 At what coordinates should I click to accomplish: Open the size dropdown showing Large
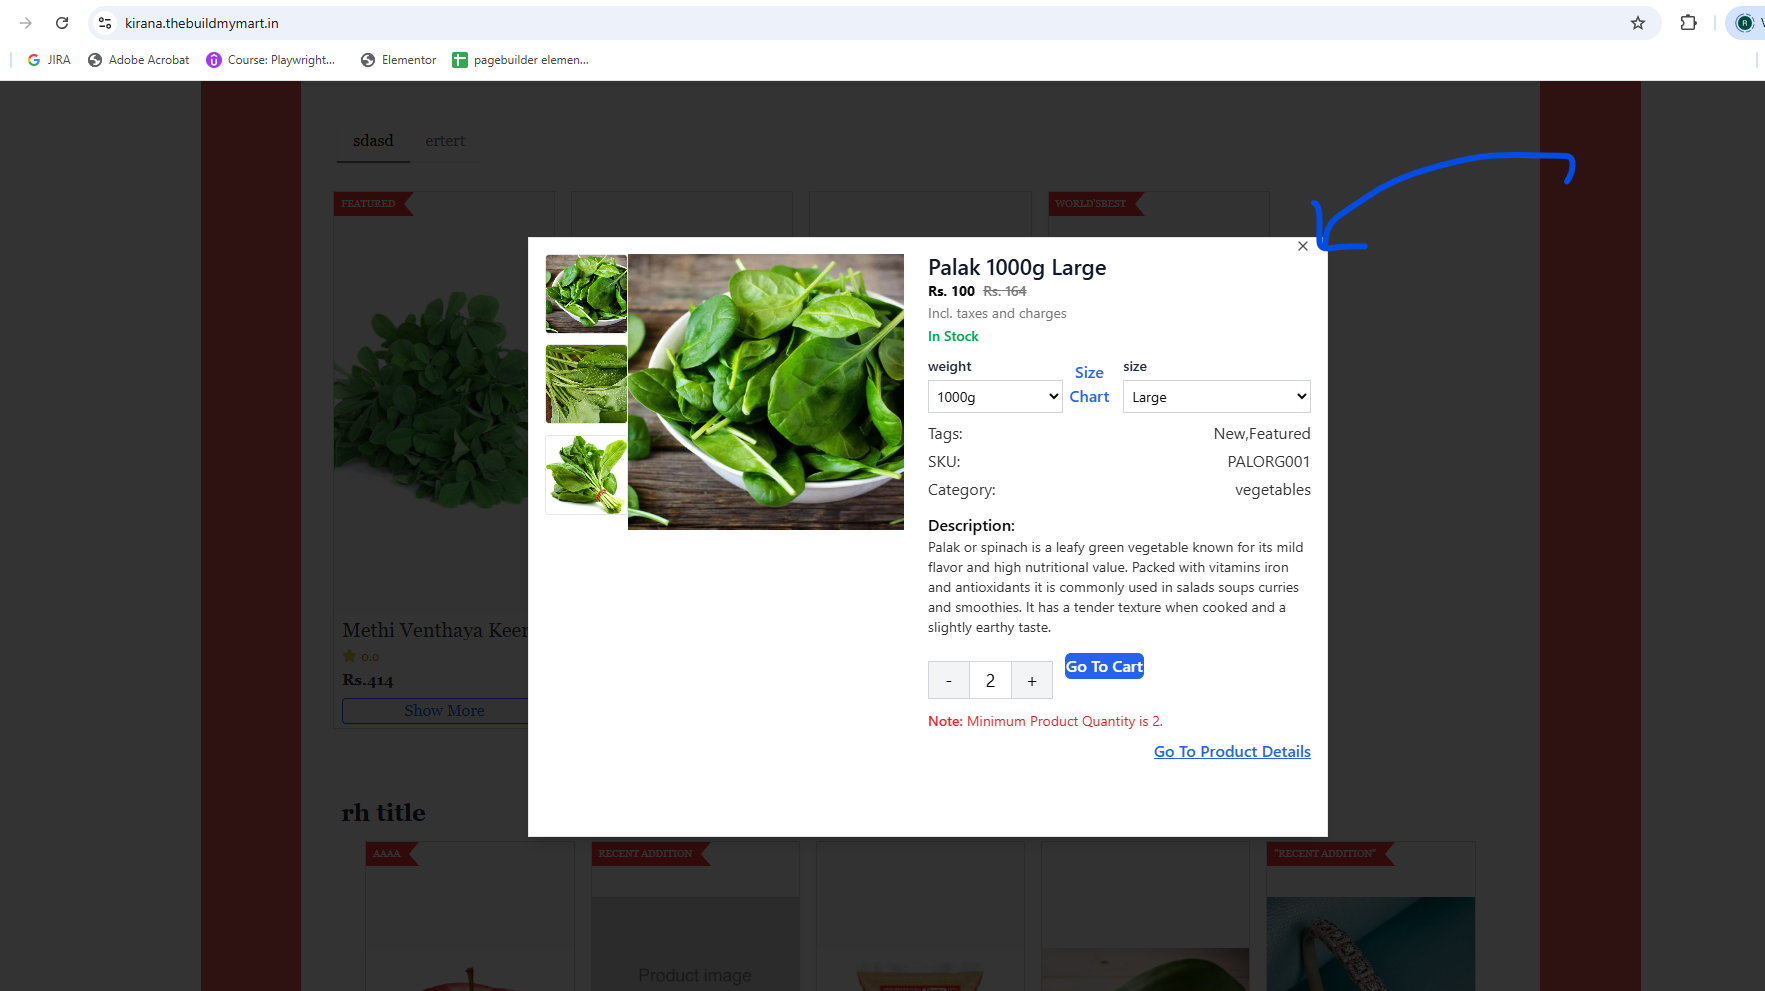tap(1217, 397)
